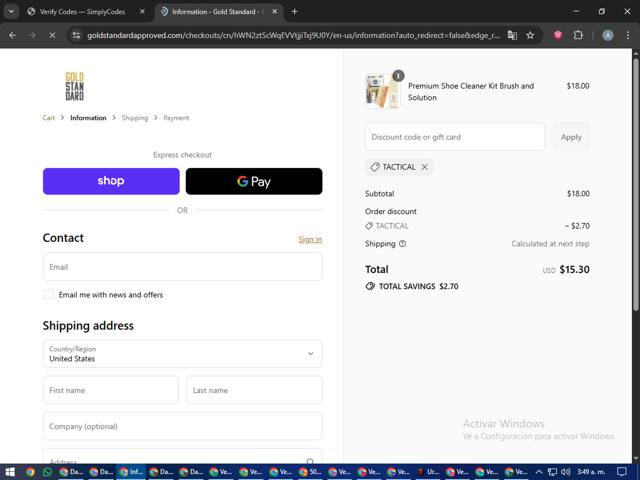The width and height of the screenshot is (640, 480).
Task: Click the address bar URL
Action: pyautogui.click(x=293, y=36)
